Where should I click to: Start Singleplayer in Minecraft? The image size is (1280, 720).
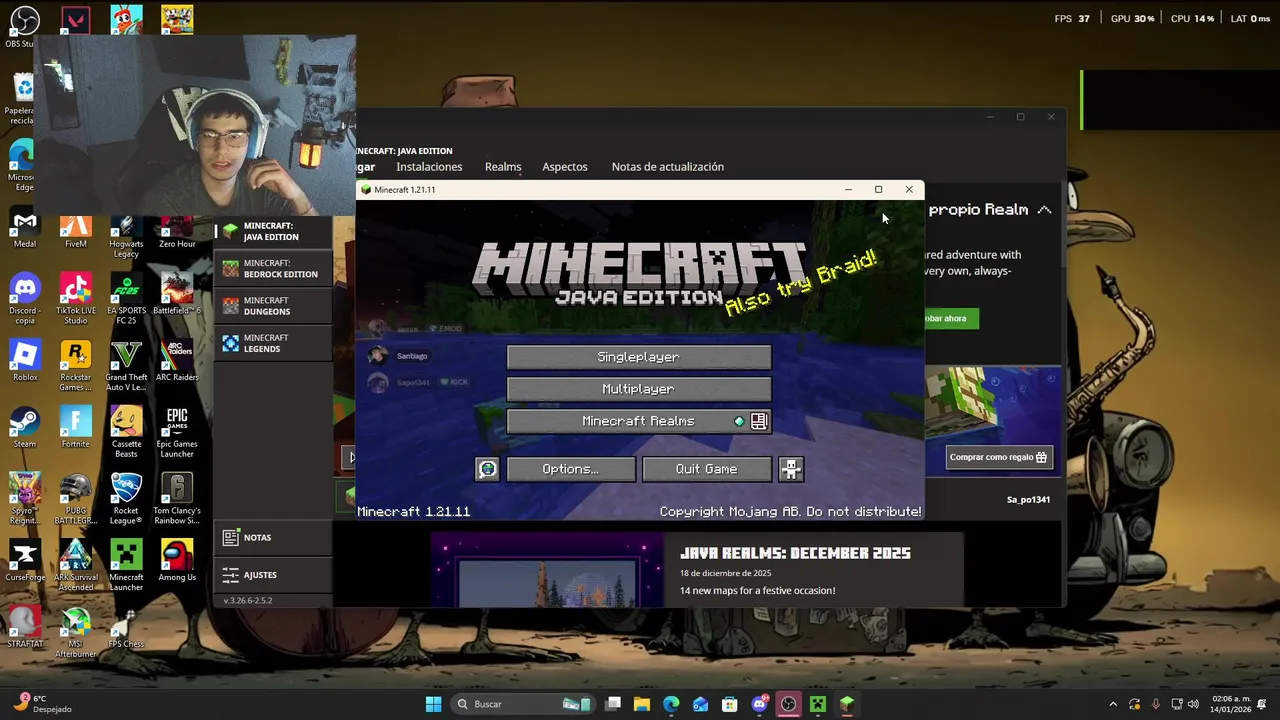click(638, 357)
